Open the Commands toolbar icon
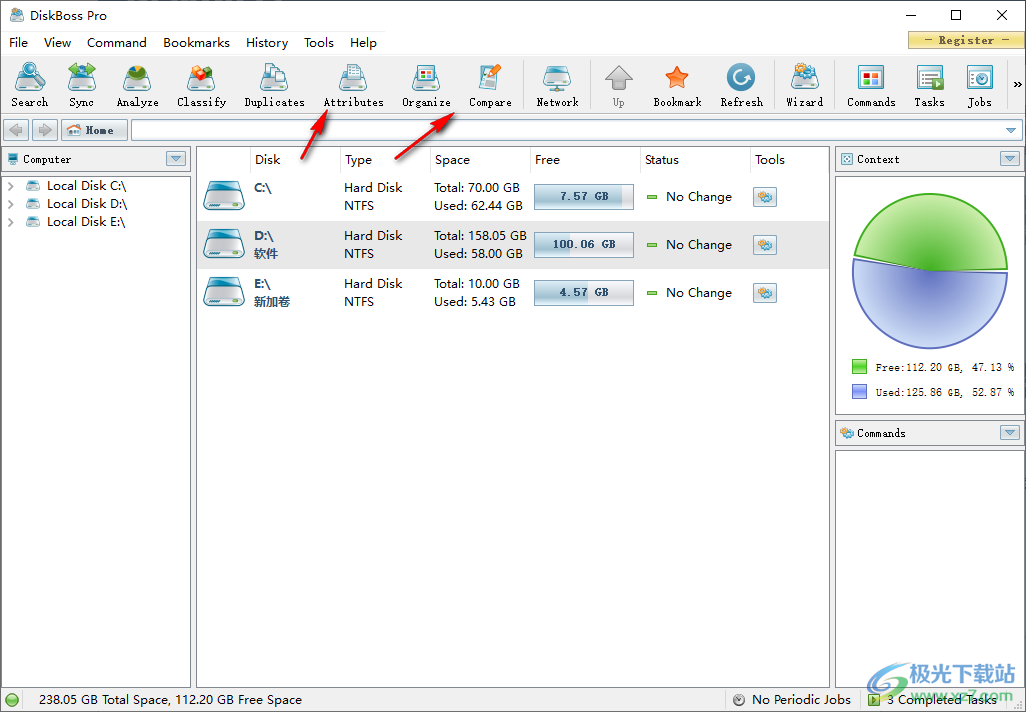The height and width of the screenshot is (712, 1026). tap(871, 85)
